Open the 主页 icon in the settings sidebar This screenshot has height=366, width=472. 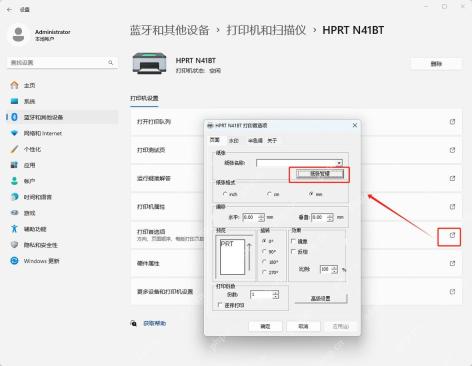(14, 85)
